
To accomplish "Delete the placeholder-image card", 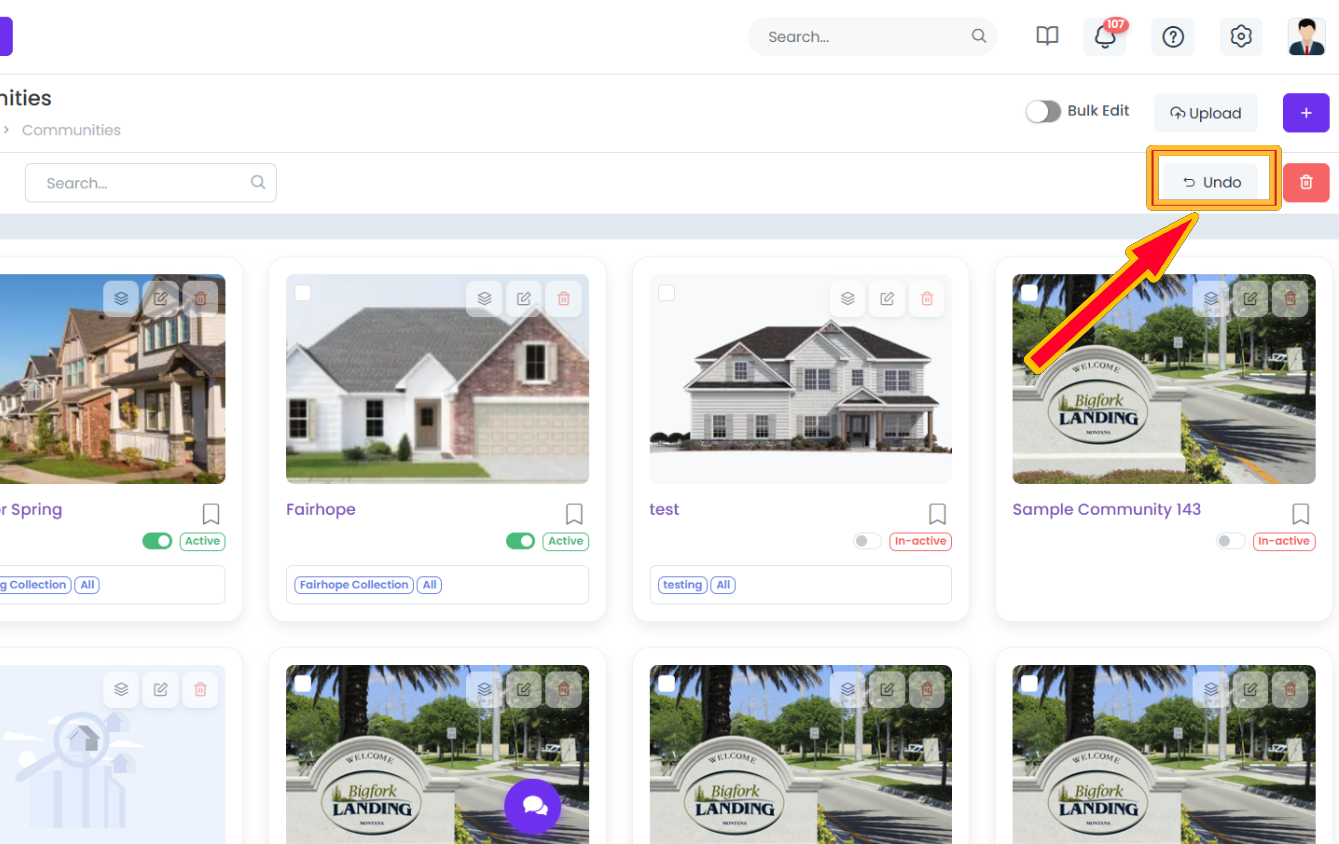I will tap(201, 689).
